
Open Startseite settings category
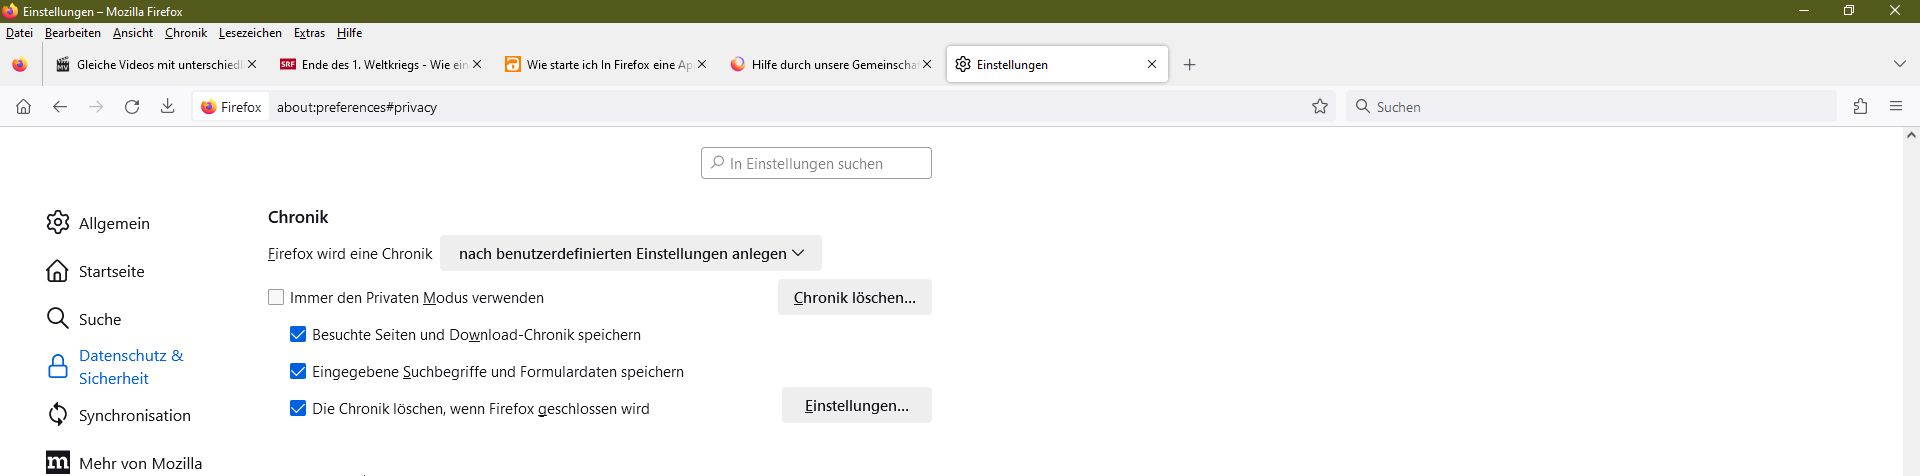(95, 271)
